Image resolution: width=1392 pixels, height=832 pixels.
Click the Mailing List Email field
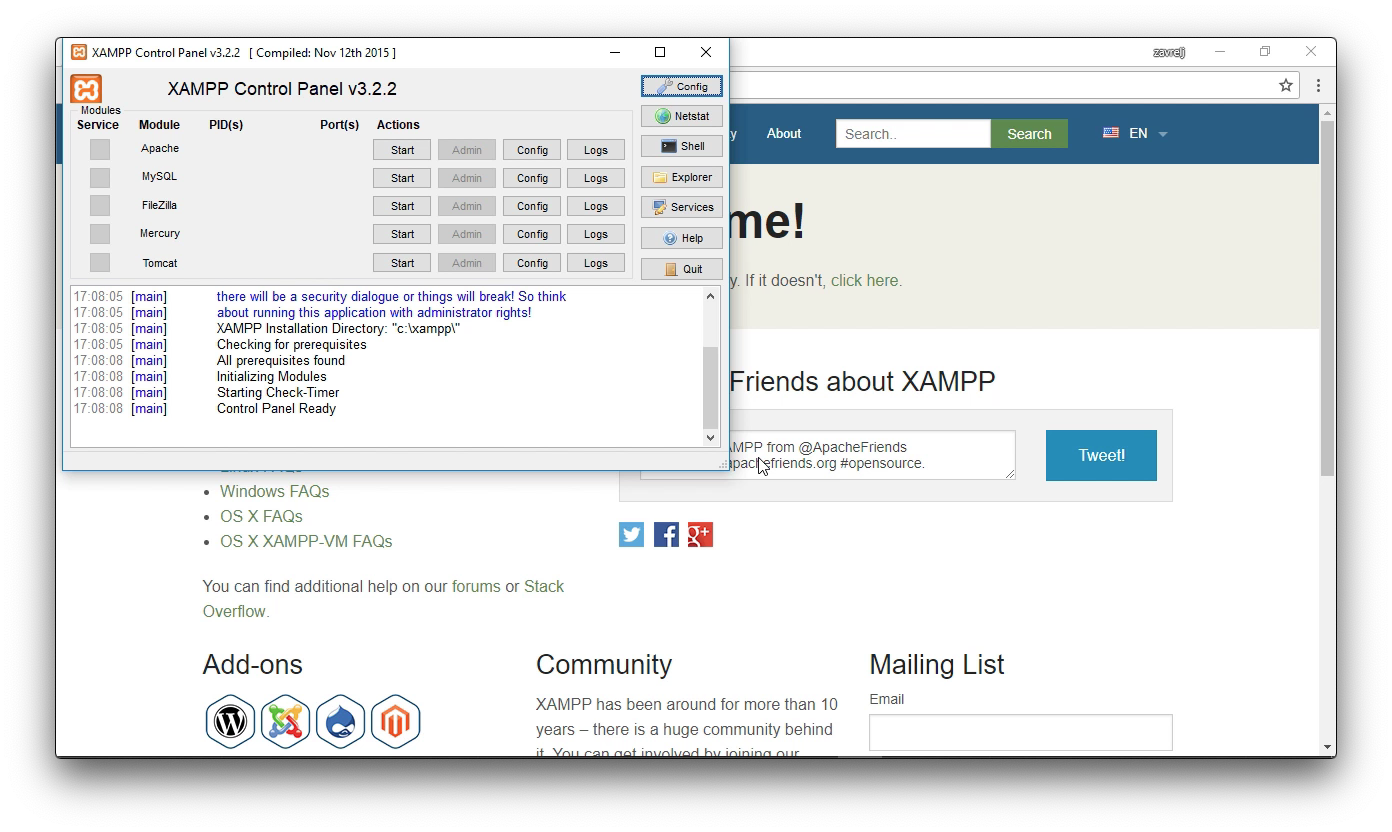1021,732
